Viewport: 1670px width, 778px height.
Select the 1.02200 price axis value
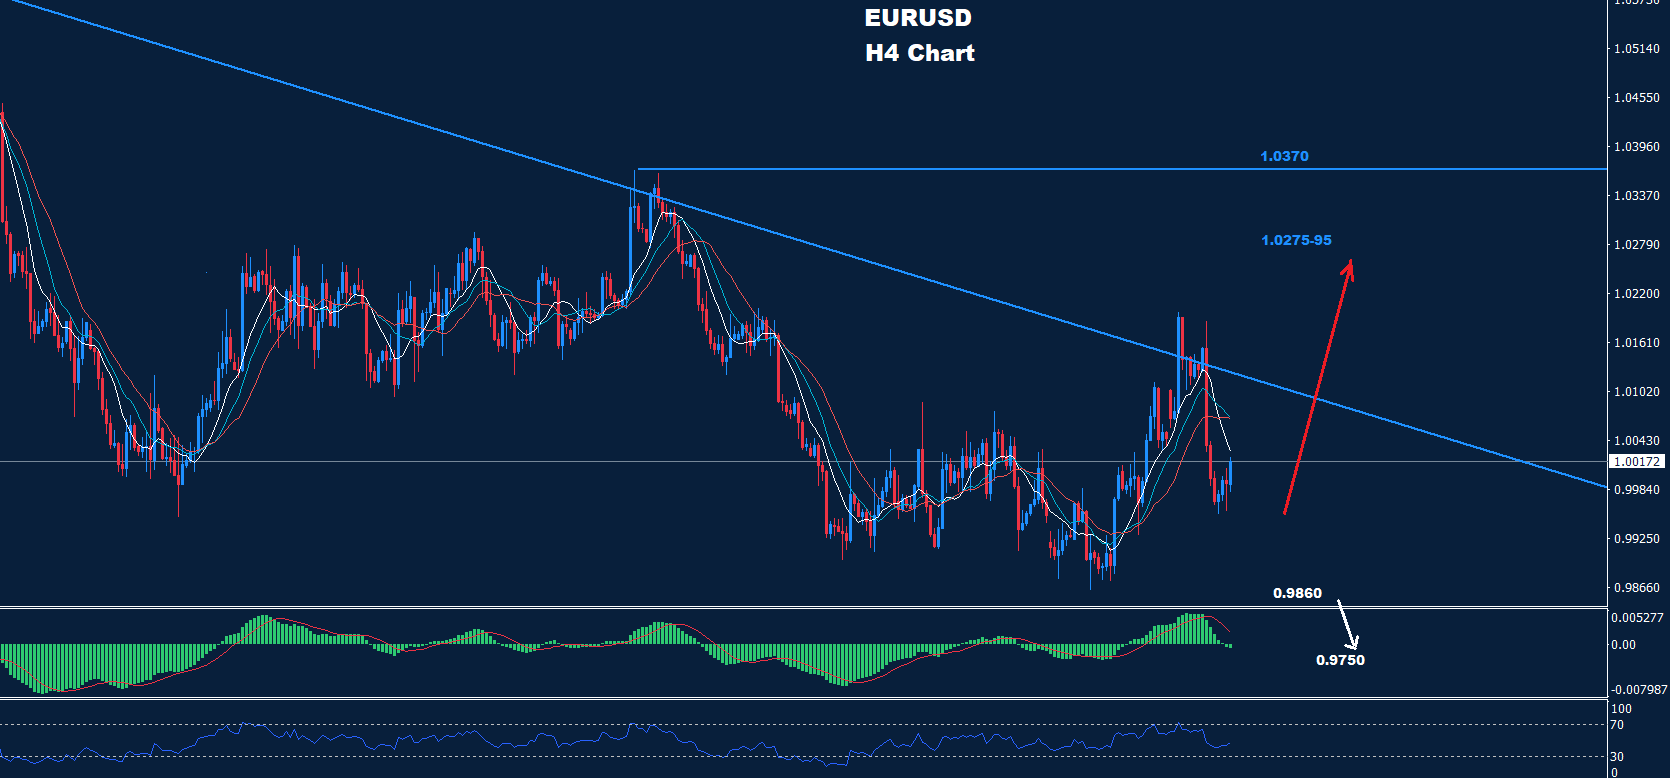[x=1636, y=294]
